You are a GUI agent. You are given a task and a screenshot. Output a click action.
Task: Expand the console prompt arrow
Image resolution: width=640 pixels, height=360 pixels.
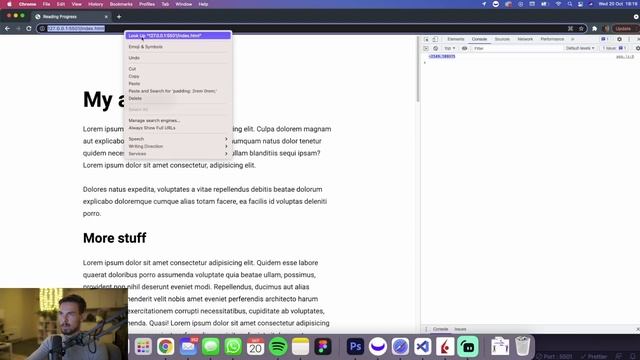coord(425,62)
